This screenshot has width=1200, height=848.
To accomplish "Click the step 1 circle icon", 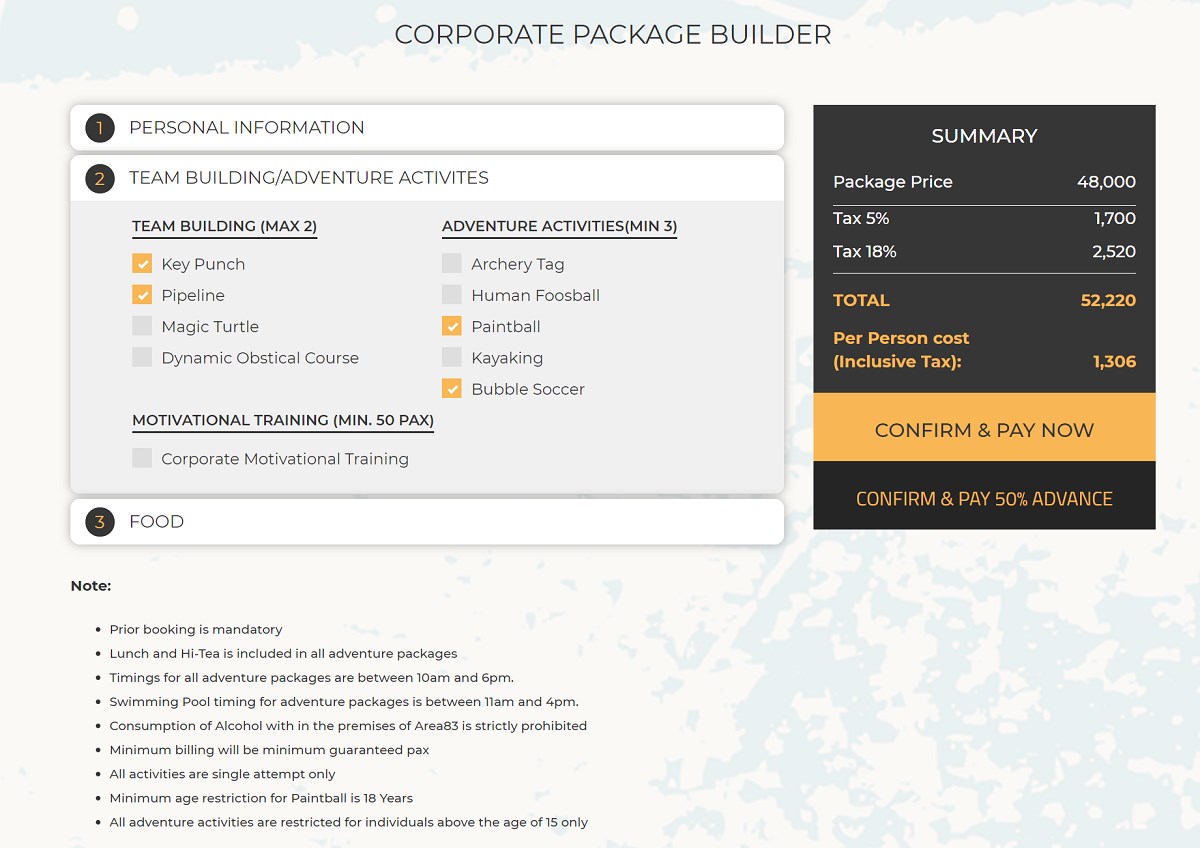I will pos(98,127).
